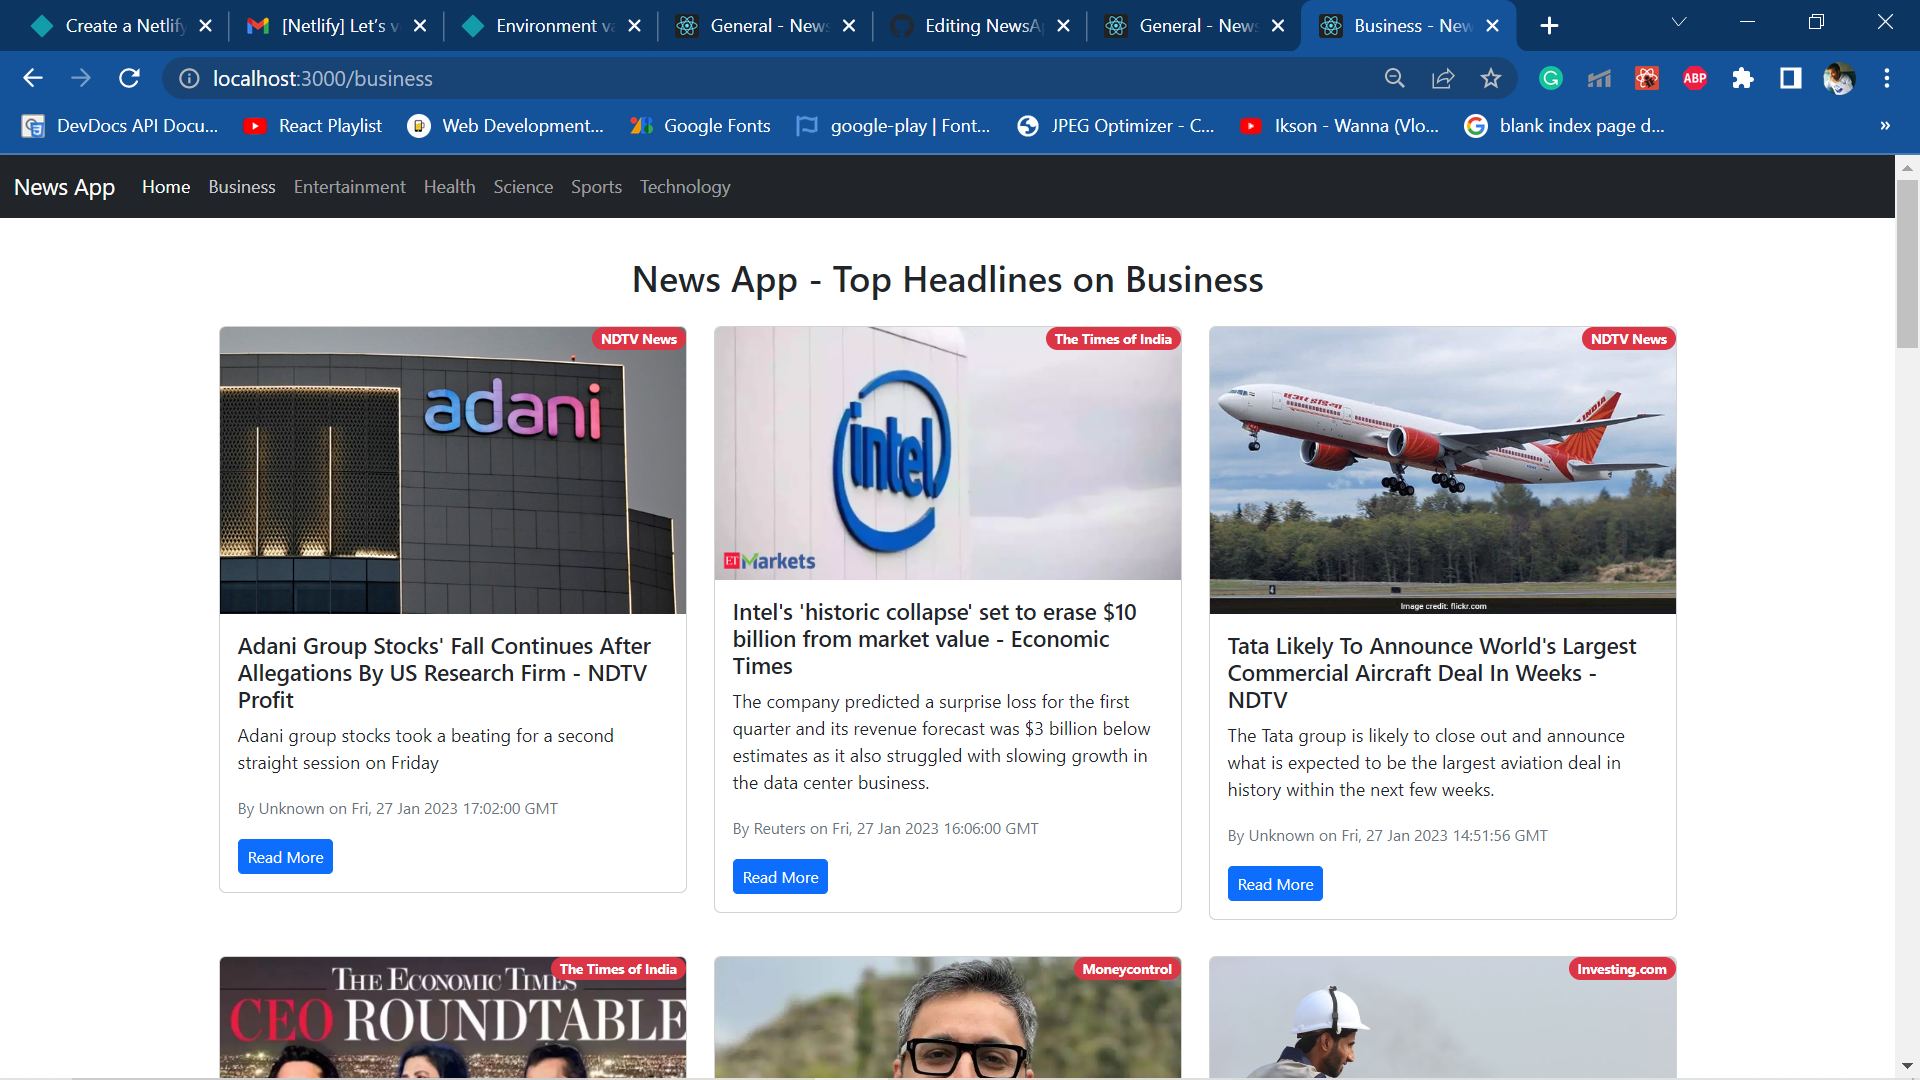This screenshot has width=1920, height=1080.
Task: Click 'The Times of India' badge on Intel card
Action: tap(1113, 339)
